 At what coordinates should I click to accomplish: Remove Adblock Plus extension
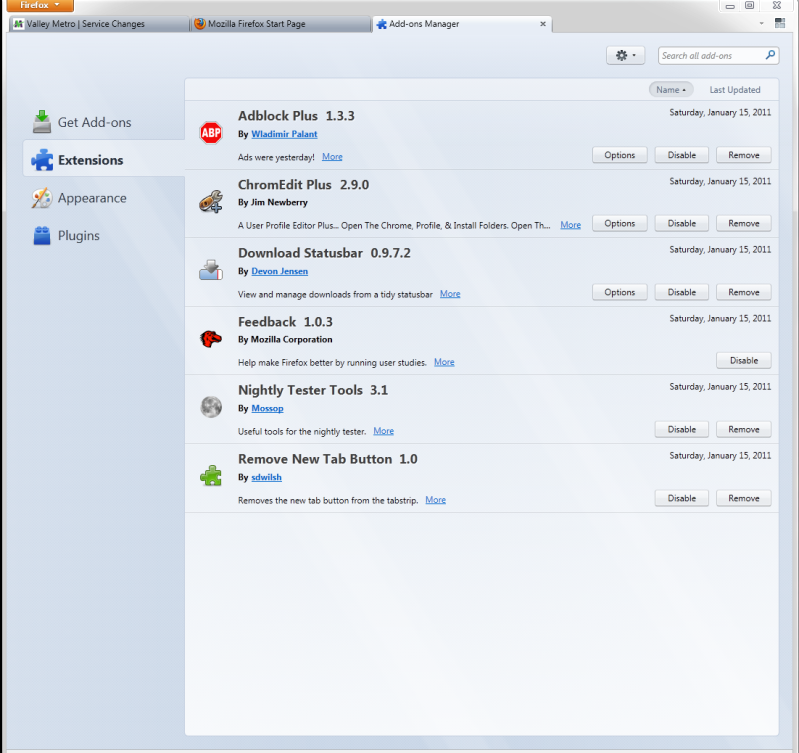coord(743,155)
